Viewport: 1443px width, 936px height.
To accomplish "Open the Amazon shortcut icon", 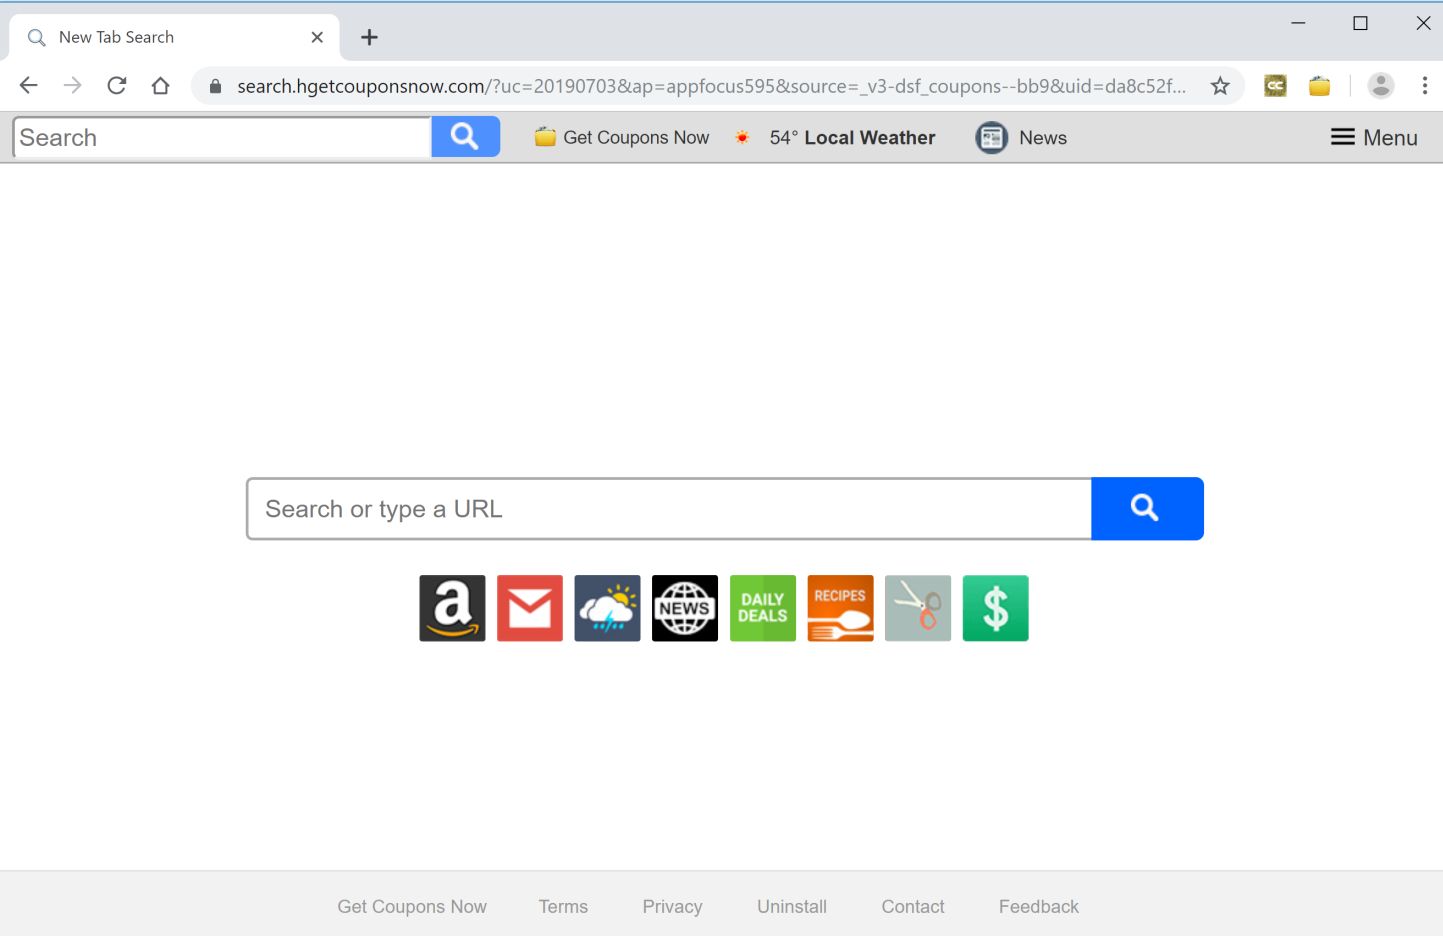I will [x=451, y=608].
